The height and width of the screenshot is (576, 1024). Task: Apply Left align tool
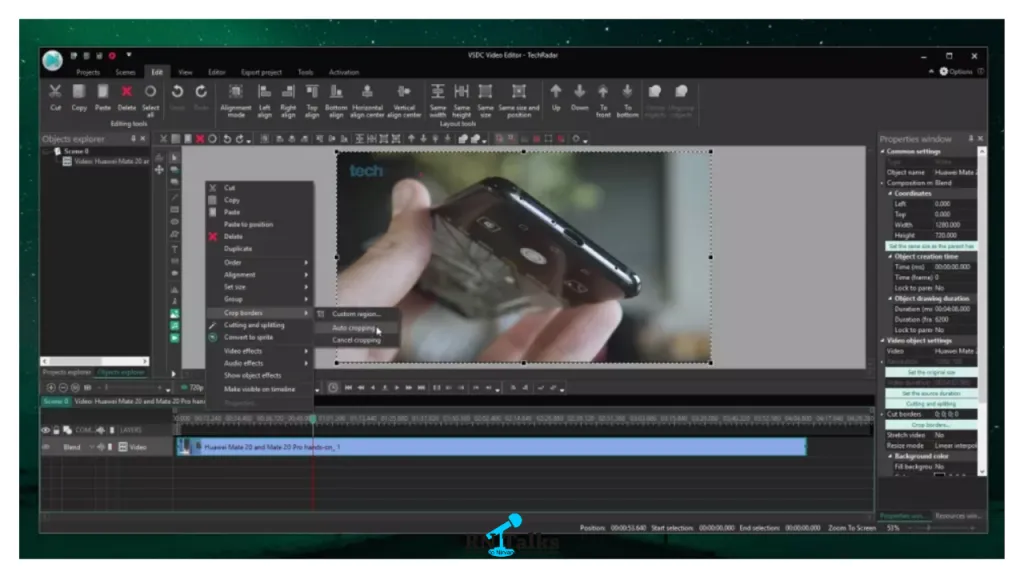pyautogui.click(x=264, y=91)
